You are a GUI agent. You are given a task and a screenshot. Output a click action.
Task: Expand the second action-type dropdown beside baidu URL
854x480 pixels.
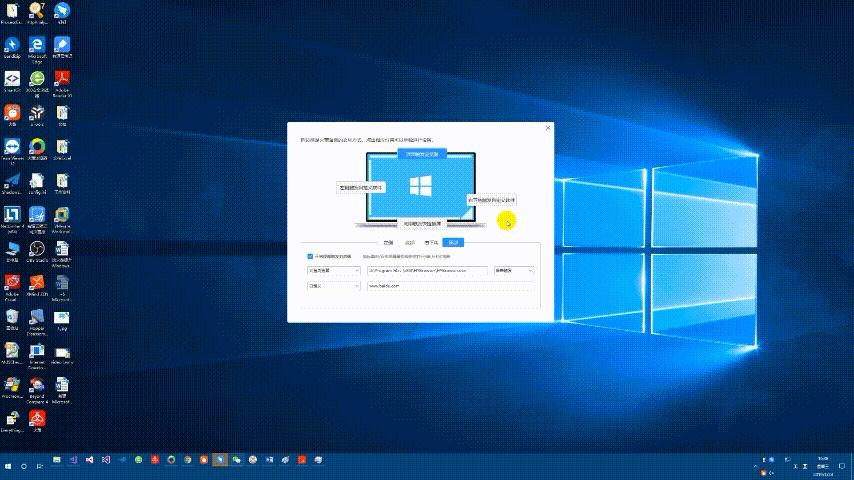(334, 286)
